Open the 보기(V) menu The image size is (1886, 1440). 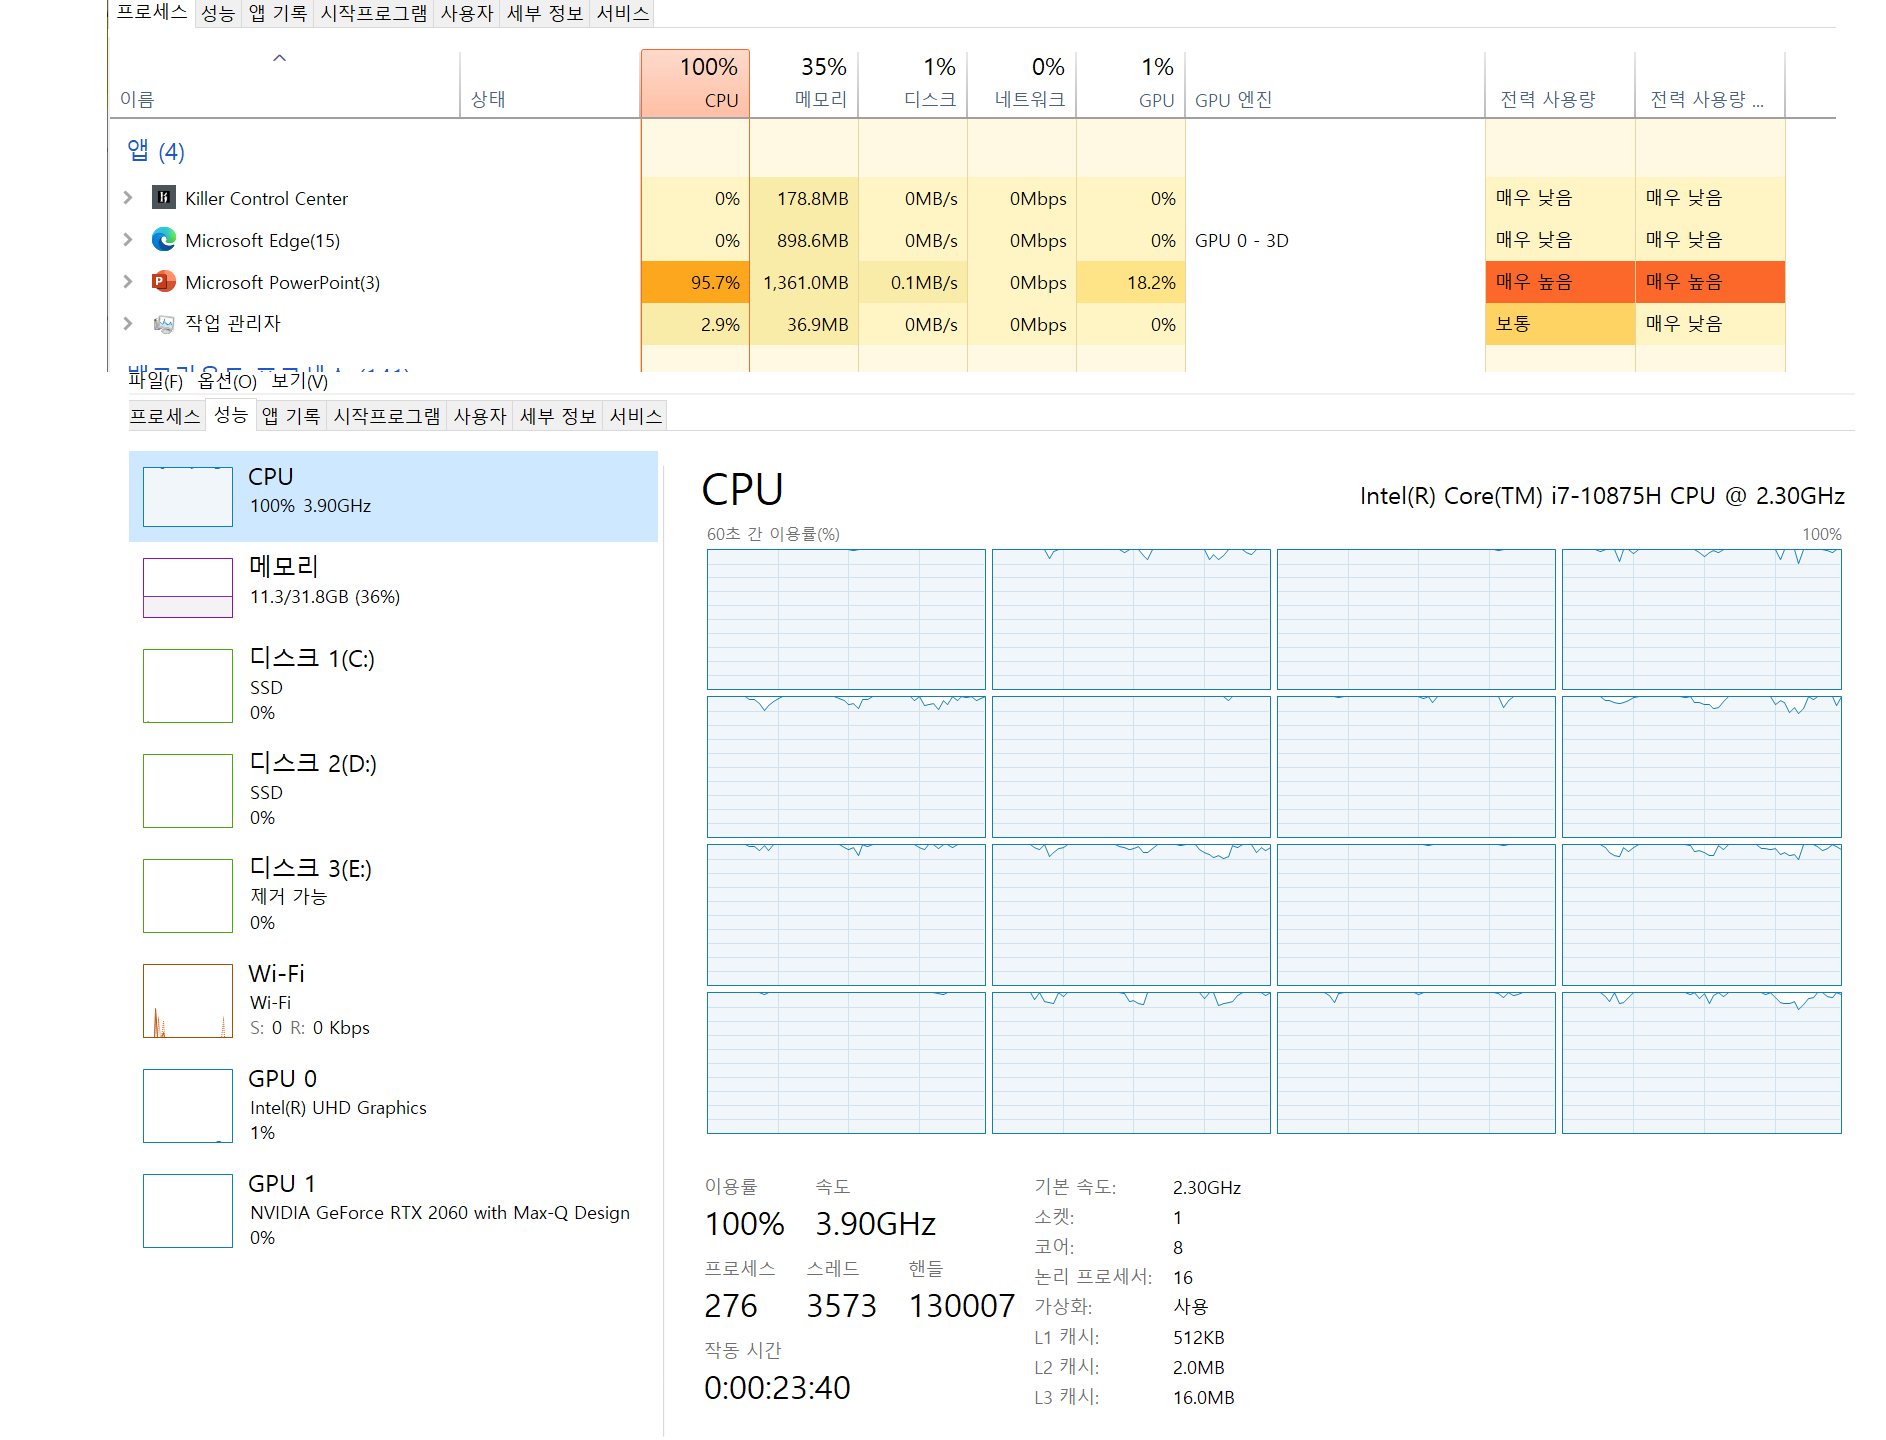click(300, 381)
